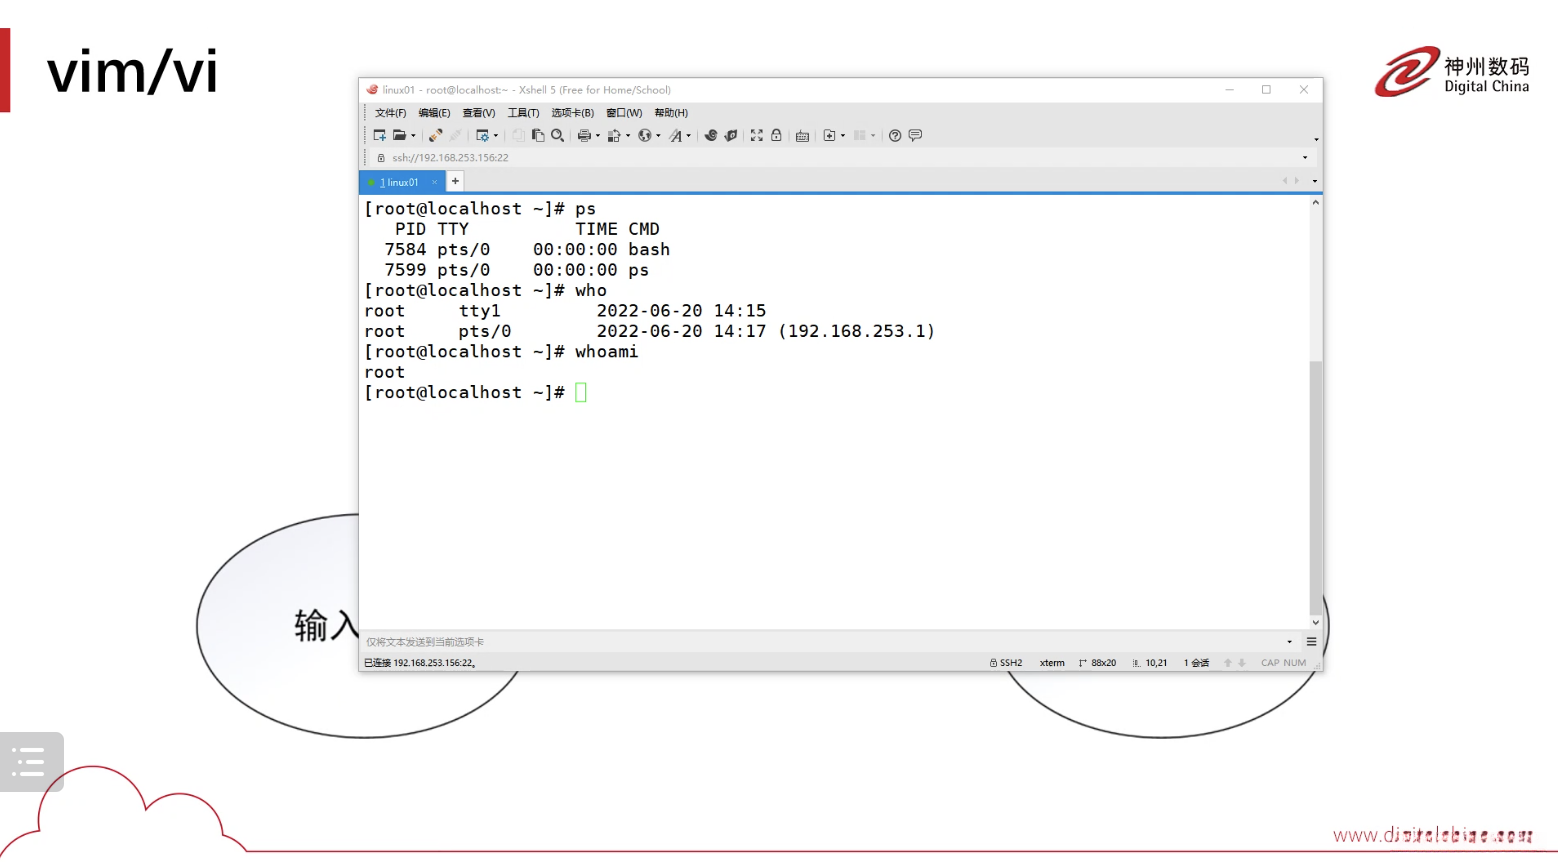Click the Copy icon in toolbar

pyautogui.click(x=518, y=135)
